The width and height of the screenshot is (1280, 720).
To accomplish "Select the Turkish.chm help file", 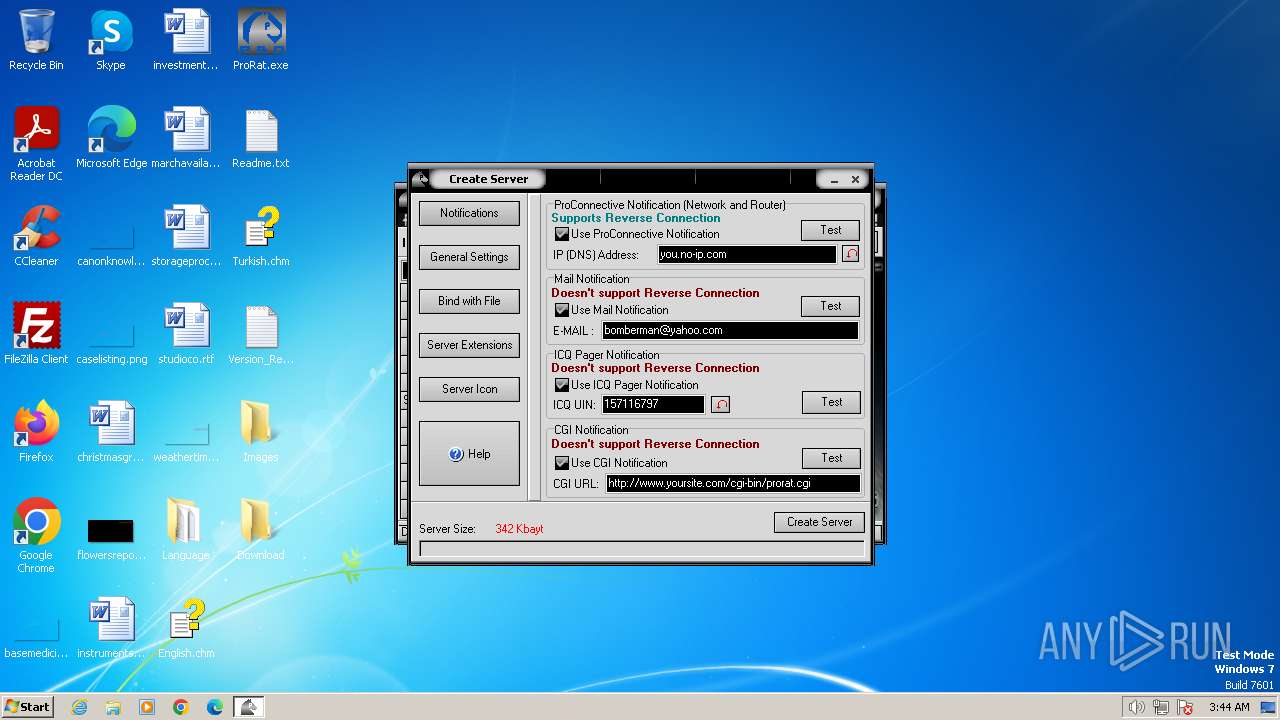I will pyautogui.click(x=261, y=236).
